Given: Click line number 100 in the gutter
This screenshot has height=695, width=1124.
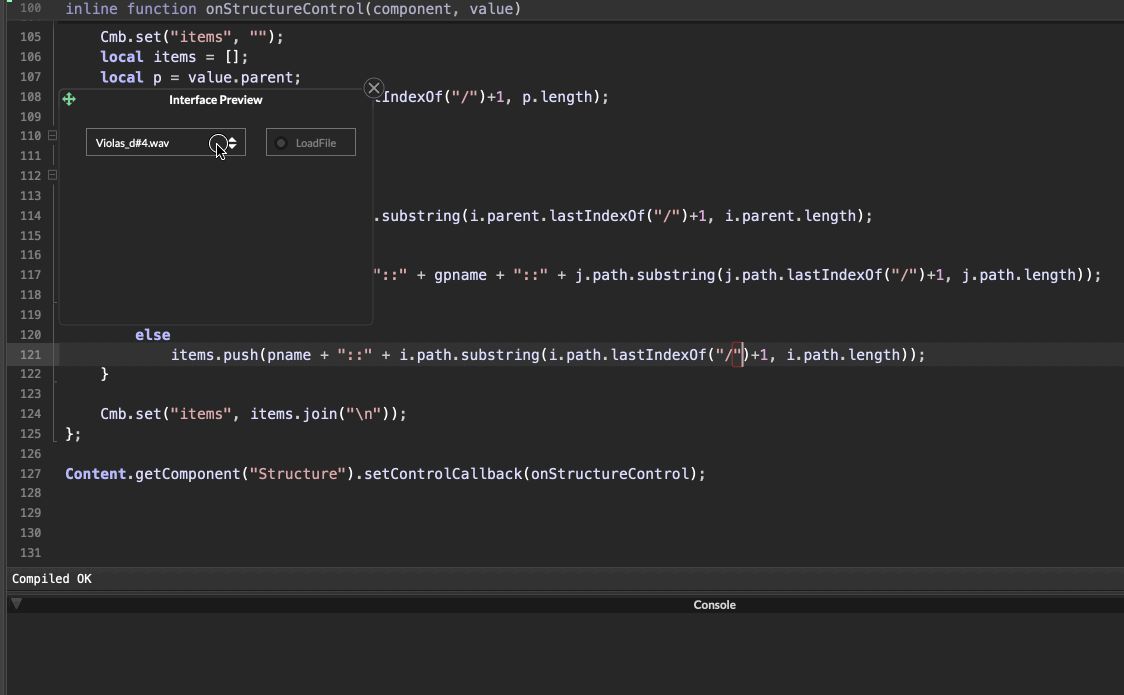Looking at the screenshot, I should (x=30, y=9).
